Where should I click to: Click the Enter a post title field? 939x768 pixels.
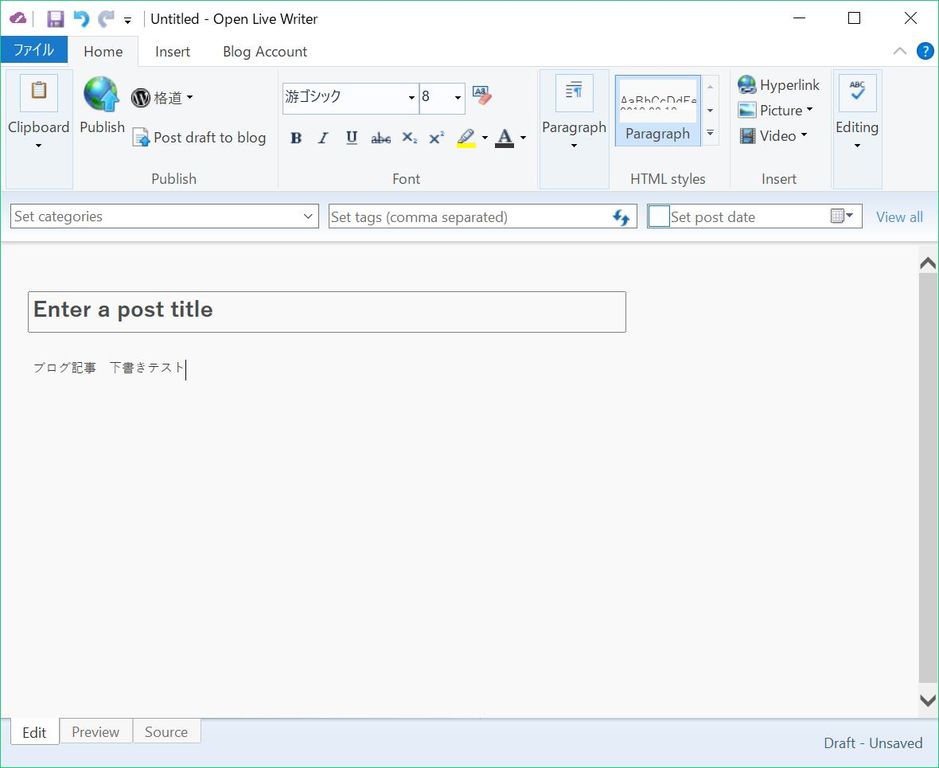coord(327,312)
